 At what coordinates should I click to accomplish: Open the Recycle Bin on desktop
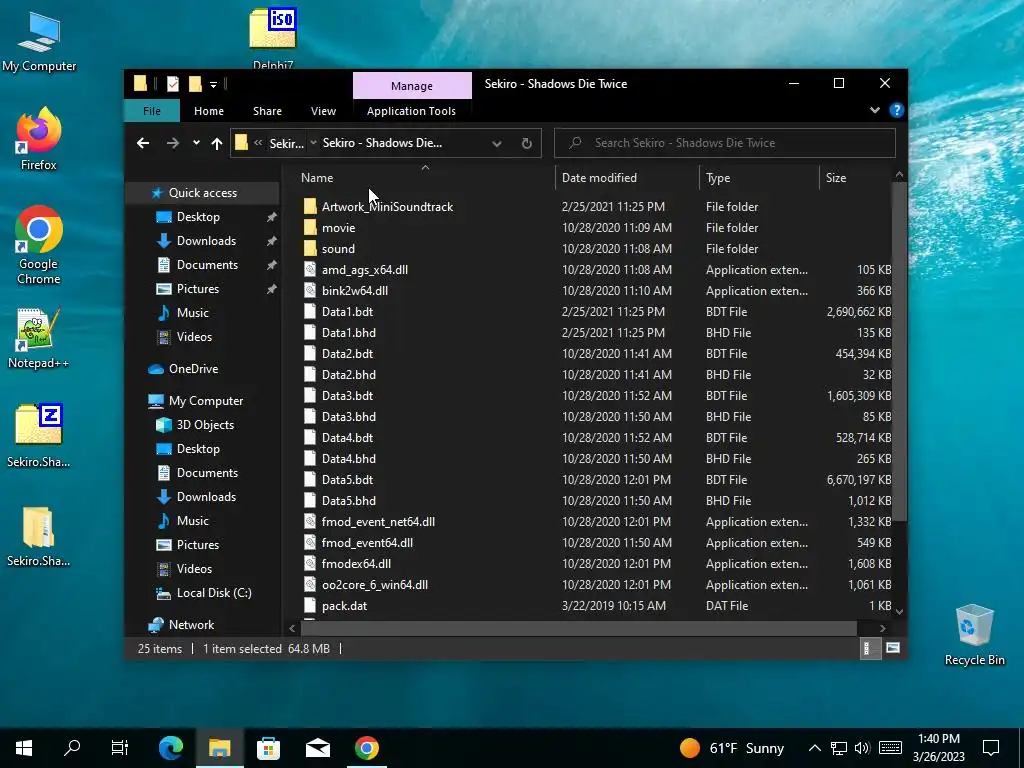click(x=974, y=635)
